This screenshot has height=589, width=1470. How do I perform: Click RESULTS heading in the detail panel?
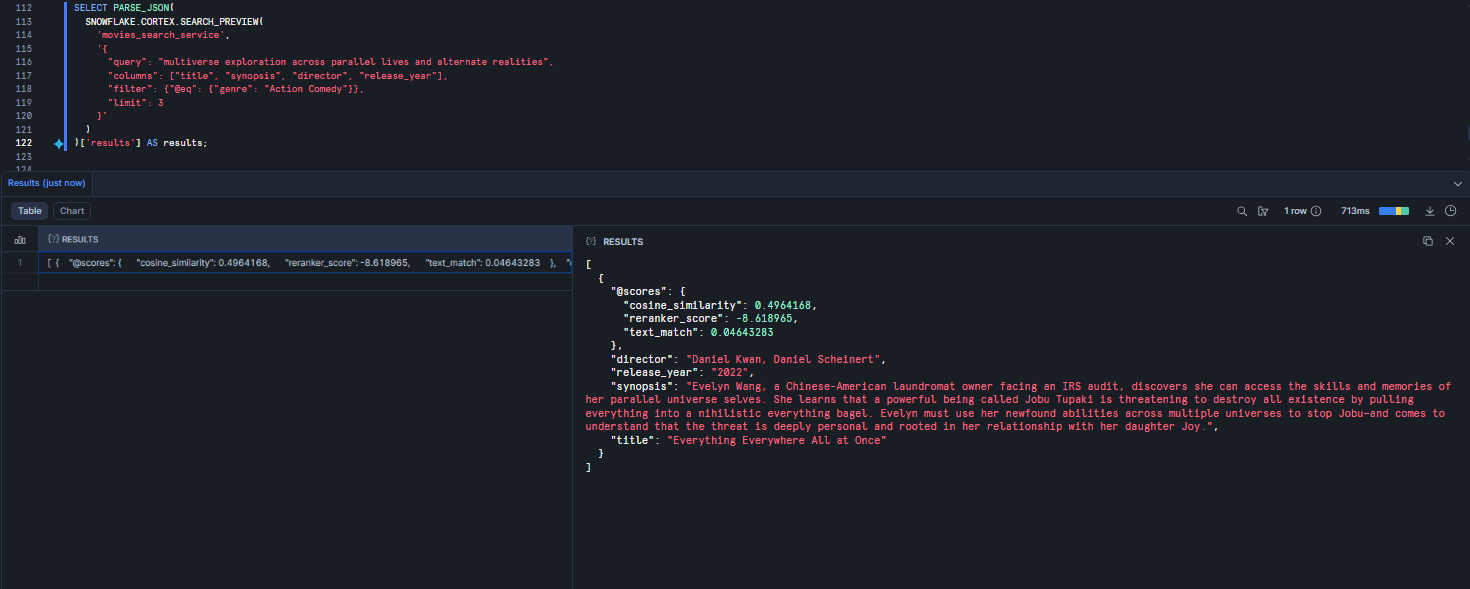pyautogui.click(x=623, y=242)
